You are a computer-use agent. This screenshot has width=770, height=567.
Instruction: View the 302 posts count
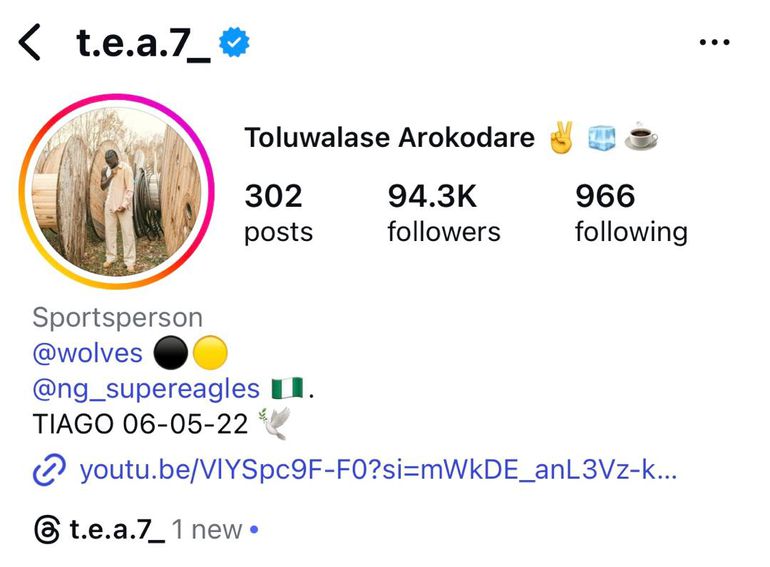(278, 212)
